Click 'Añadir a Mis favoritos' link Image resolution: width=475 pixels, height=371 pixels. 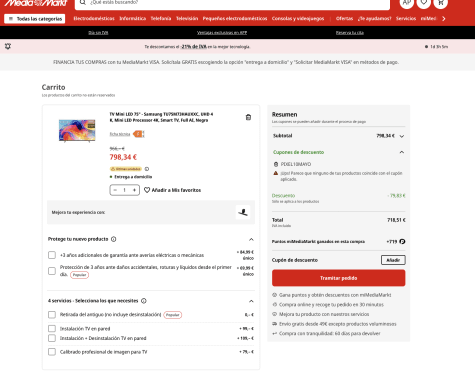(172, 190)
